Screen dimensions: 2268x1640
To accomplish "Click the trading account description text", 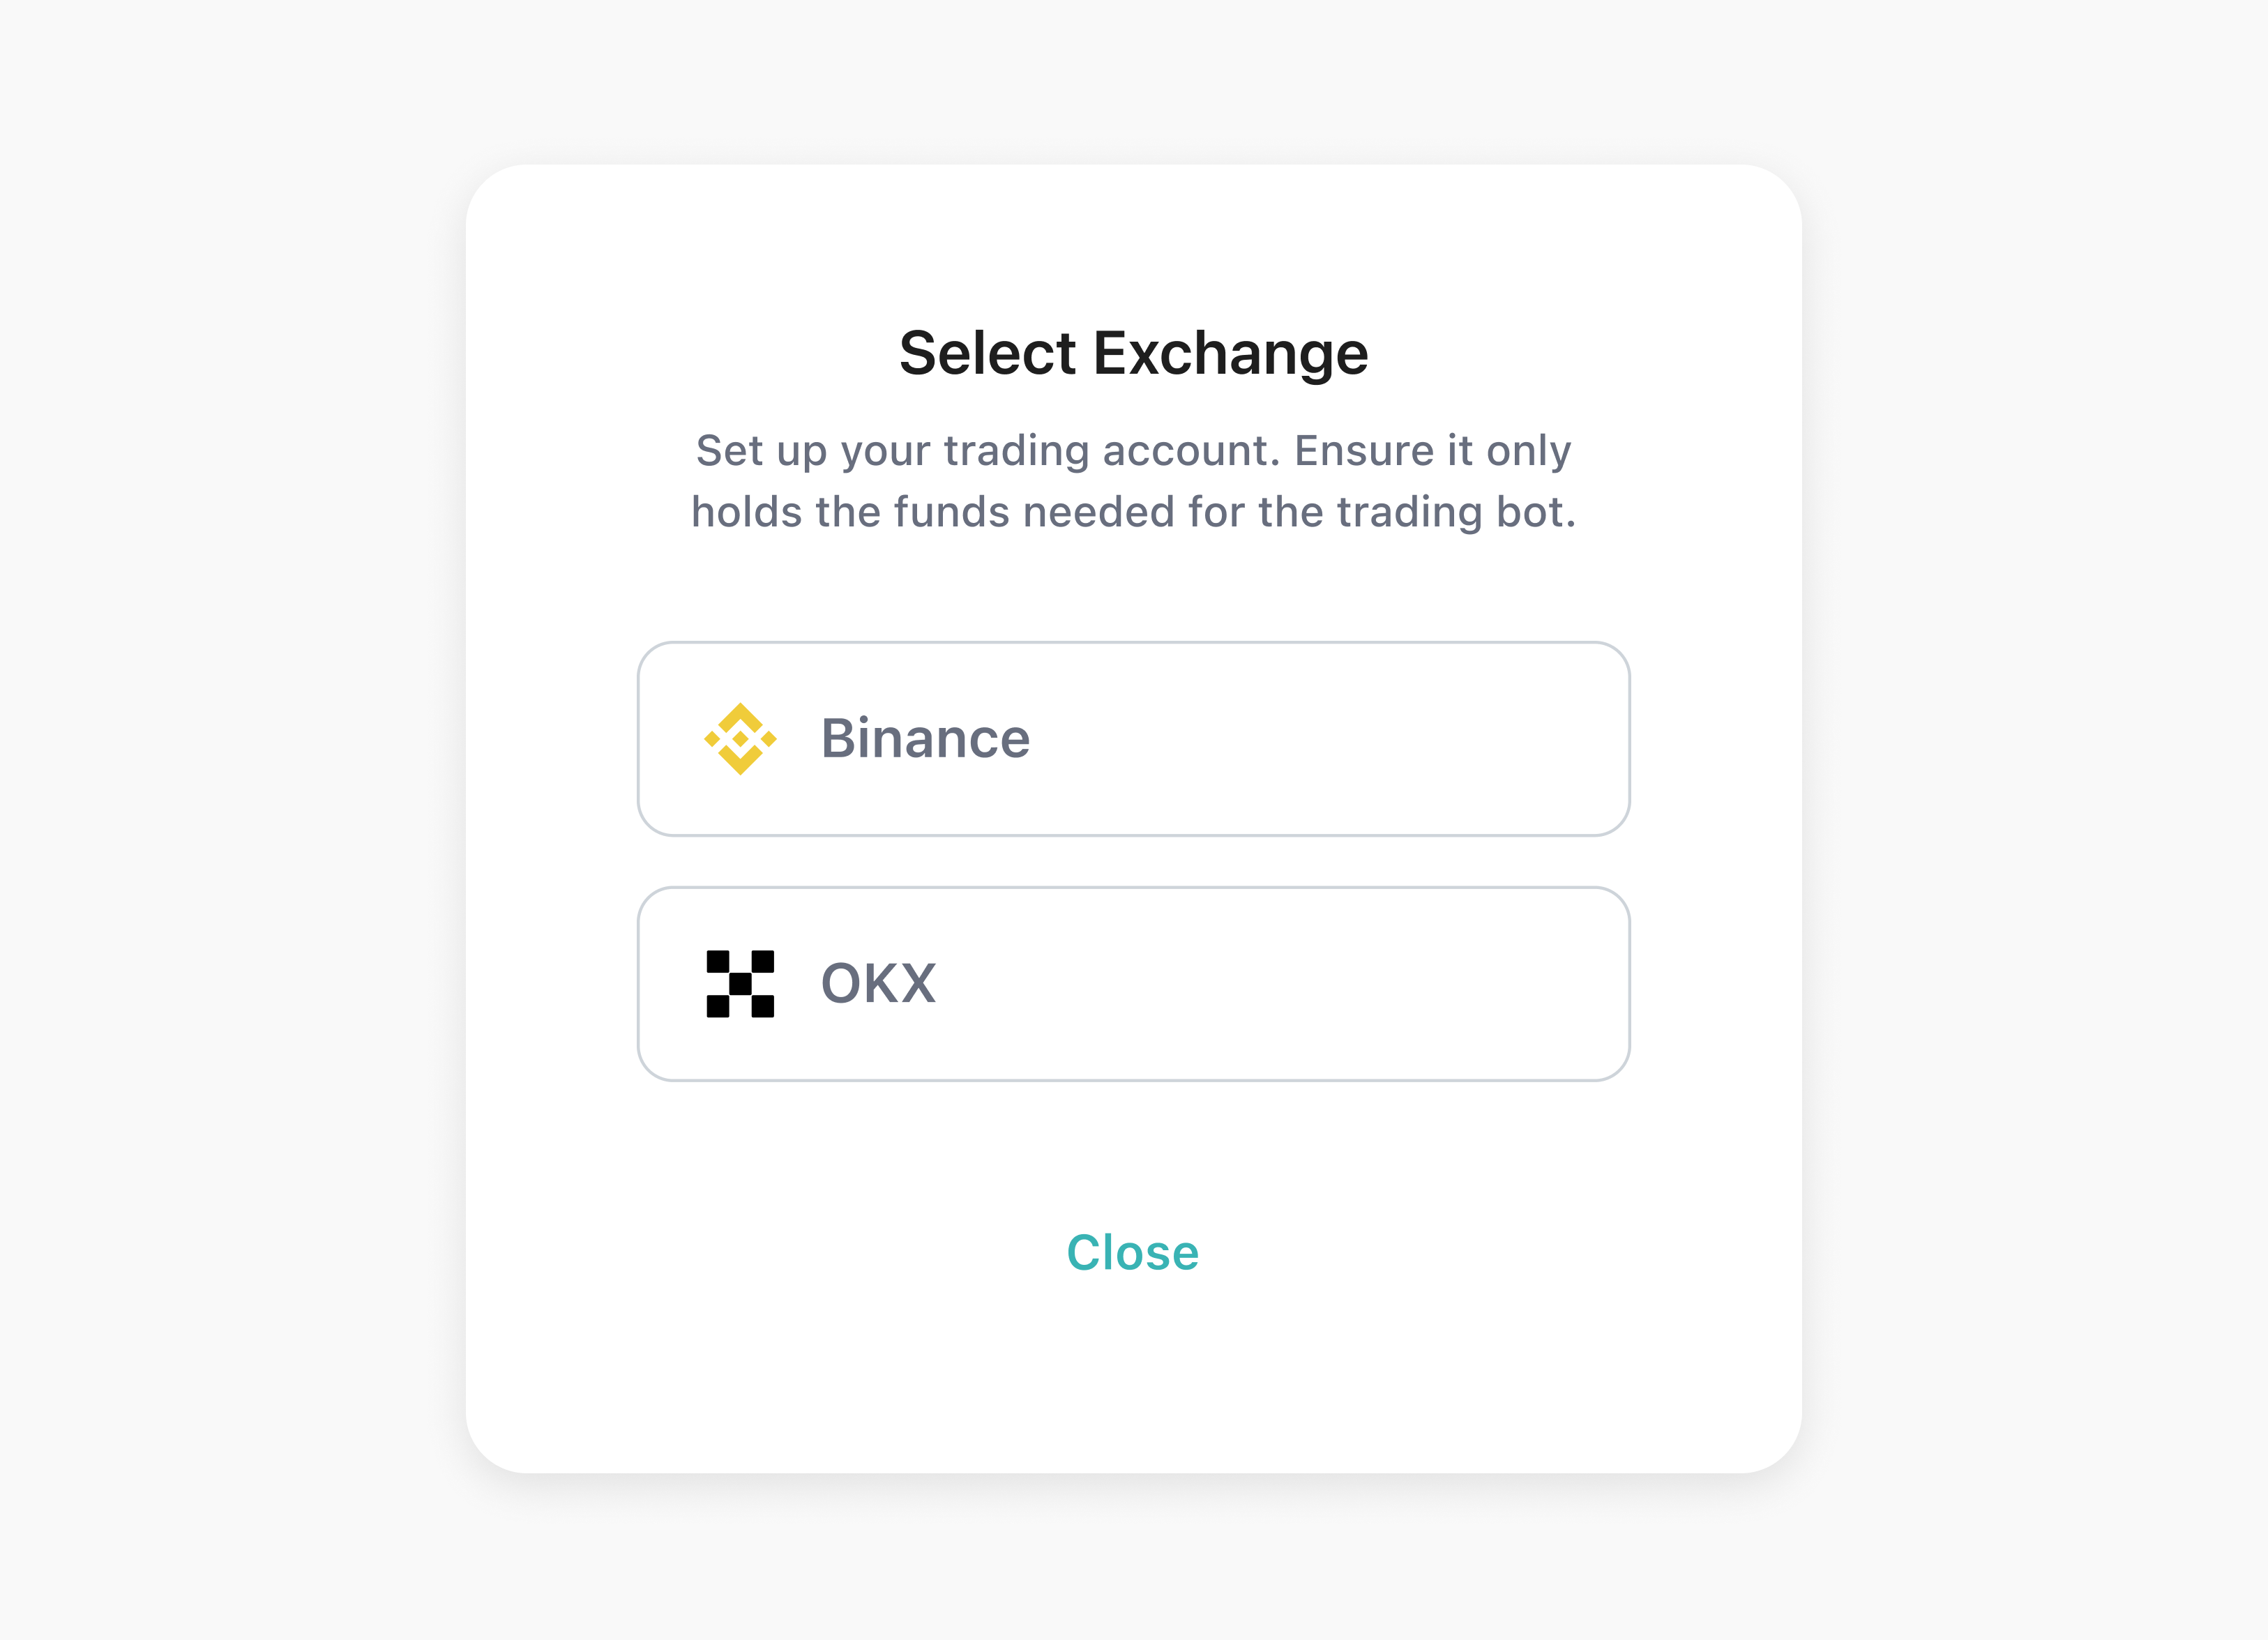I will [1133, 481].
